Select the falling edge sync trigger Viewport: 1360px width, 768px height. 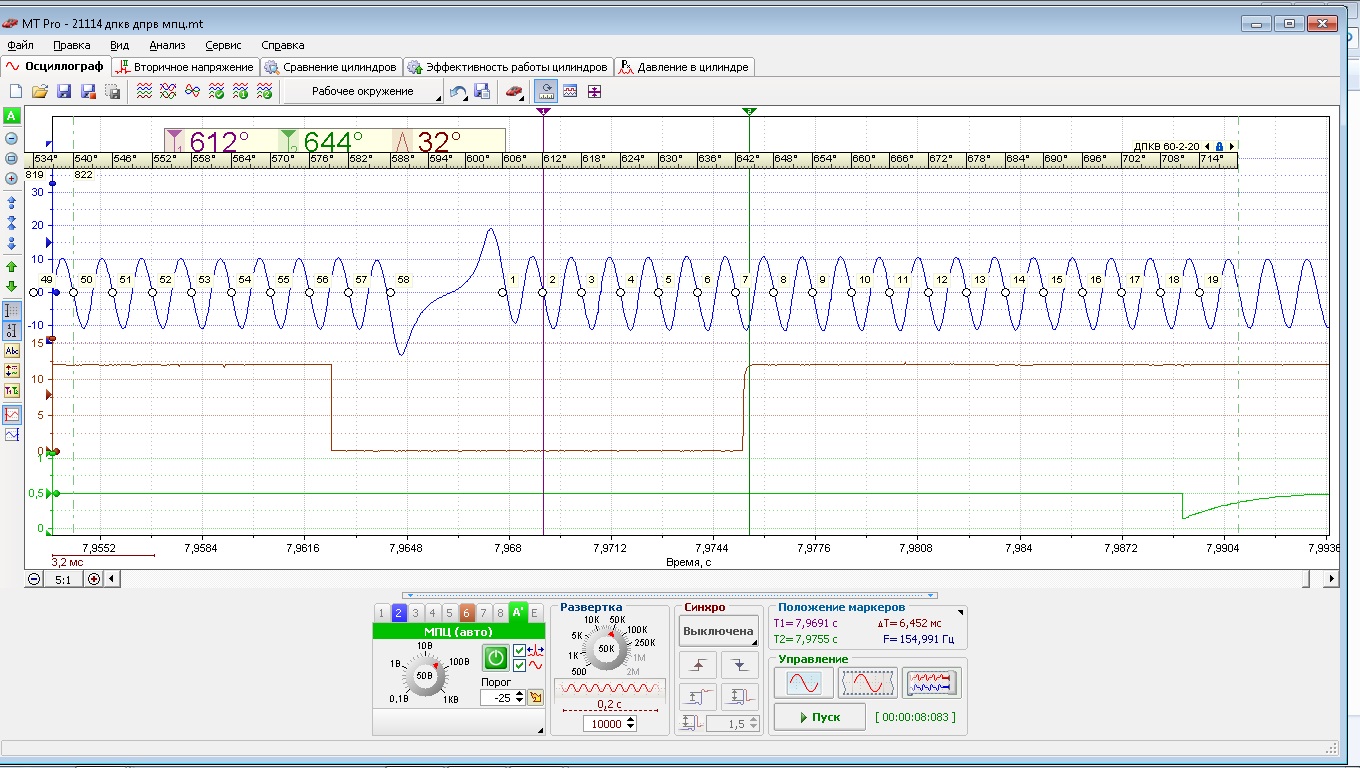(x=739, y=664)
